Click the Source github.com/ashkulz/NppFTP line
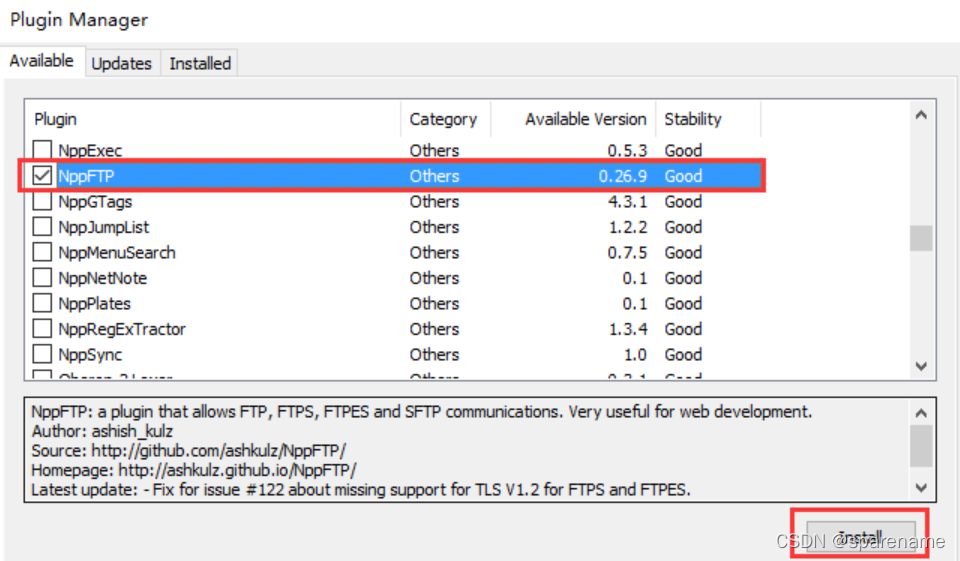Viewport: 960px width, 561px height. pyautogui.click(x=189, y=451)
